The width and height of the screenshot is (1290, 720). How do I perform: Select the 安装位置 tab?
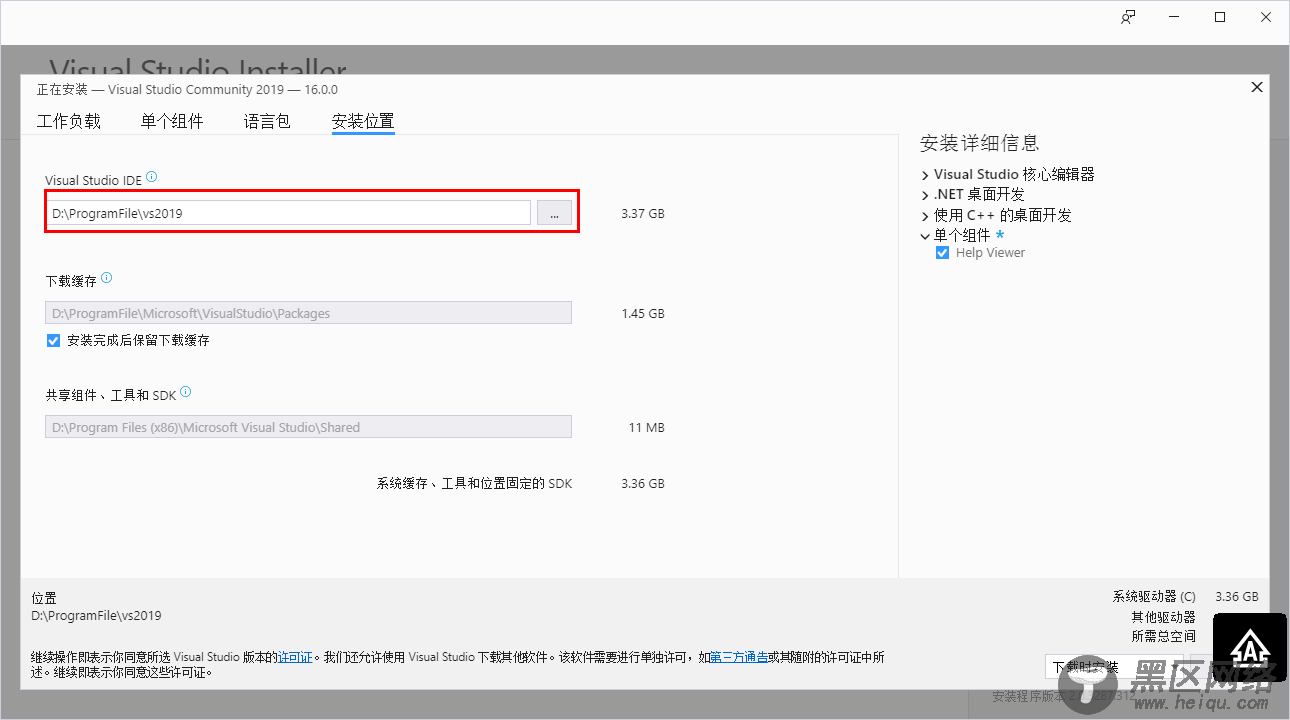(x=363, y=121)
